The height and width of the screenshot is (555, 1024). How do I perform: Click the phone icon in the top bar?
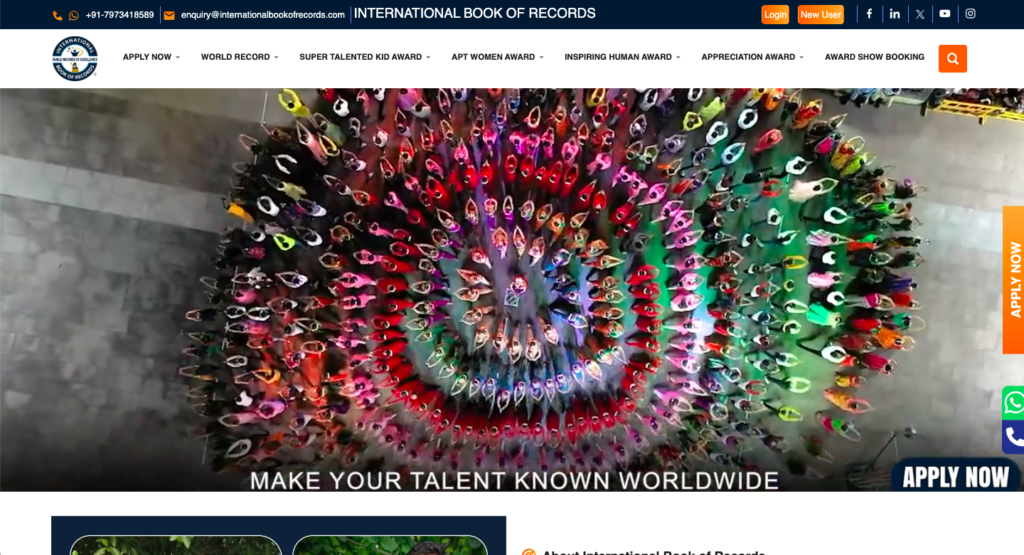[x=57, y=15]
